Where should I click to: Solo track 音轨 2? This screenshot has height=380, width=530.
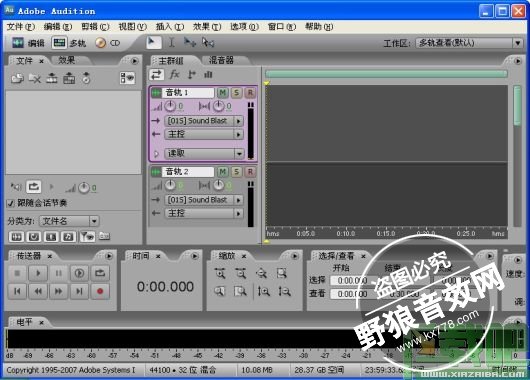click(236, 172)
